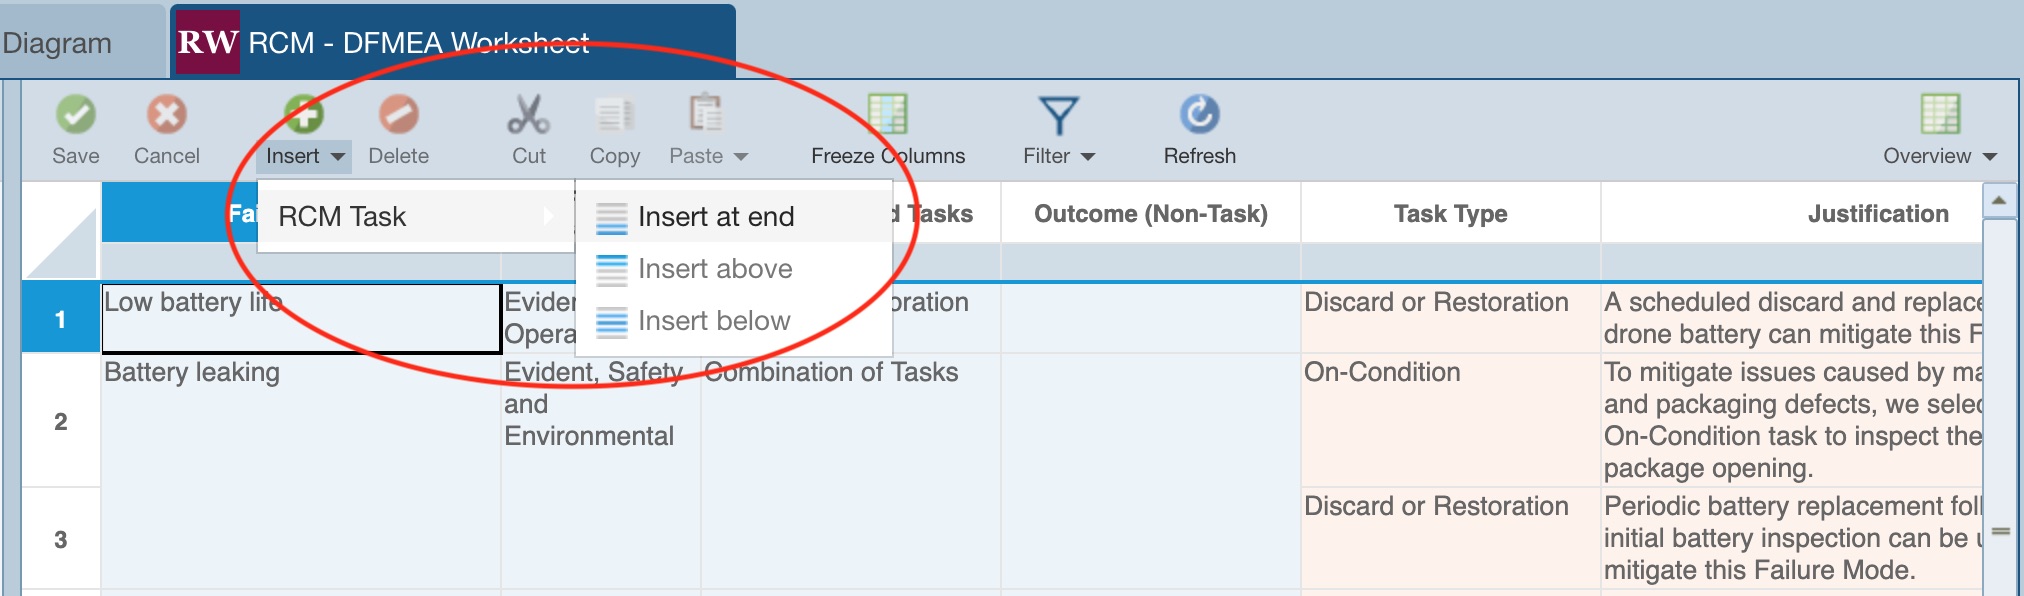Viewport: 2024px width, 596px height.
Task: Click the red Cancel icon
Action: (167, 115)
